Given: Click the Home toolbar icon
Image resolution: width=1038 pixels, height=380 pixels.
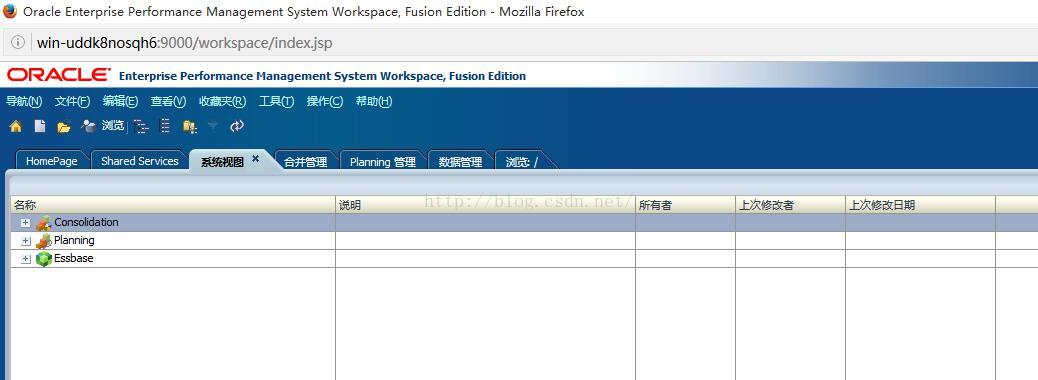Looking at the screenshot, I should (15, 126).
